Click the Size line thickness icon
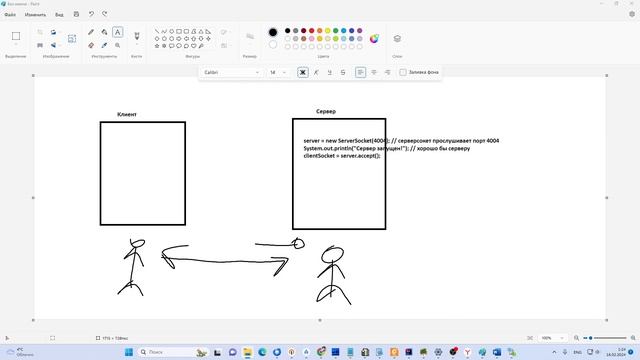The height and width of the screenshot is (360, 640). click(x=250, y=36)
